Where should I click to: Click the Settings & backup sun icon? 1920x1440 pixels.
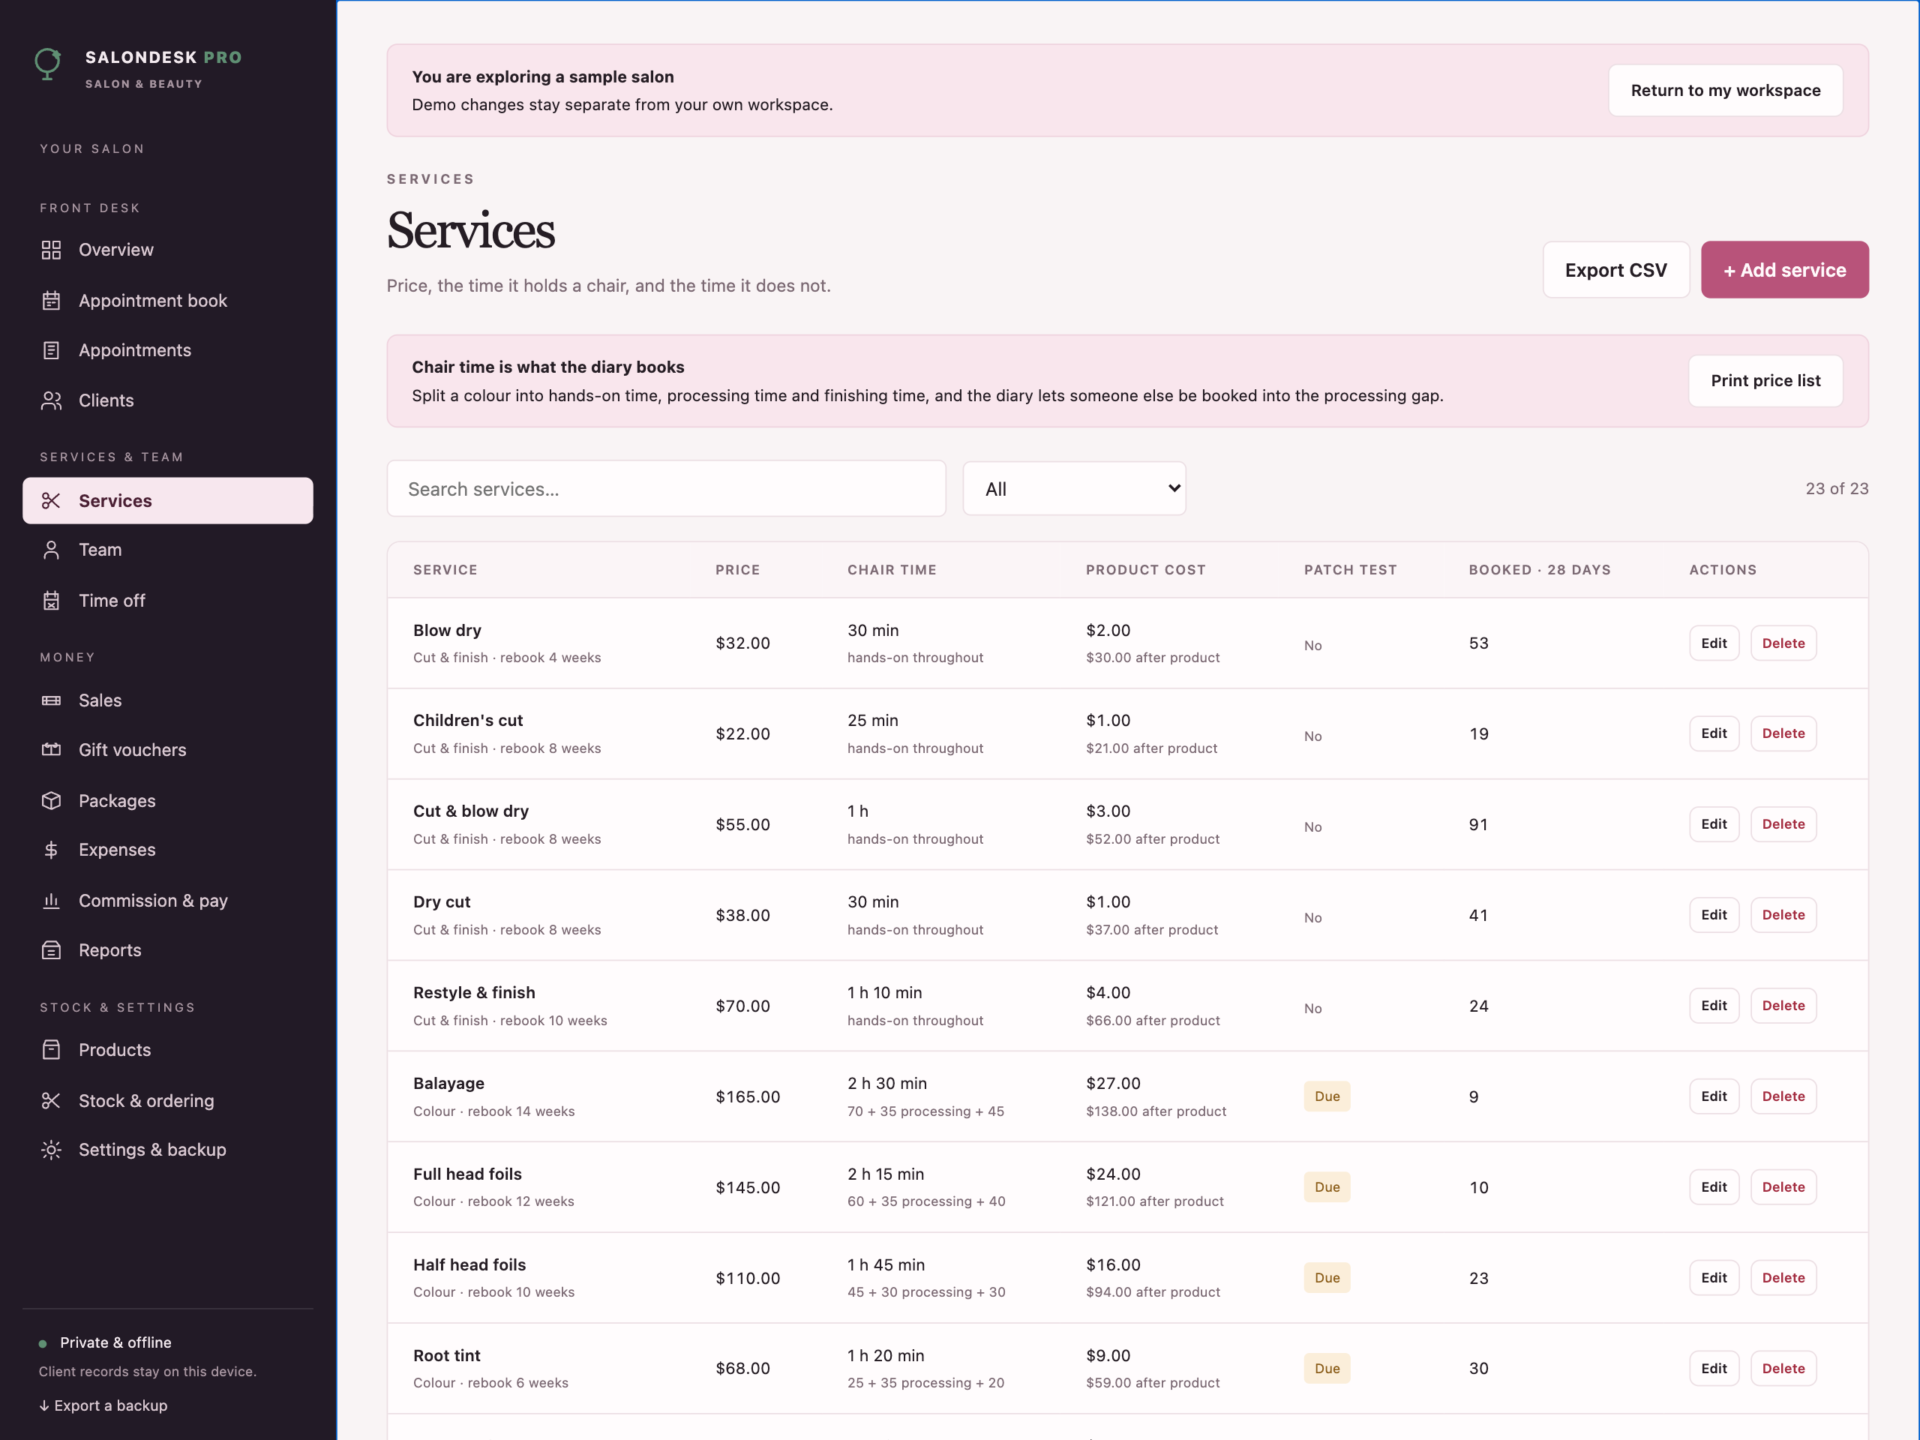[x=51, y=1150]
